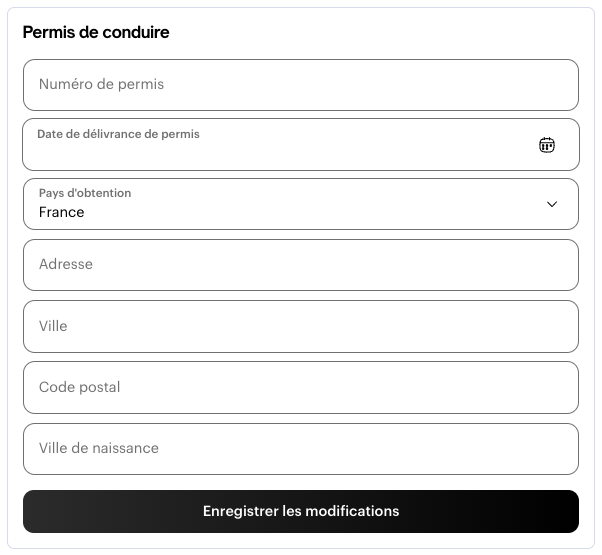Save with Enregistrer les modifications button
The width and height of the screenshot is (602, 555).
point(301,511)
